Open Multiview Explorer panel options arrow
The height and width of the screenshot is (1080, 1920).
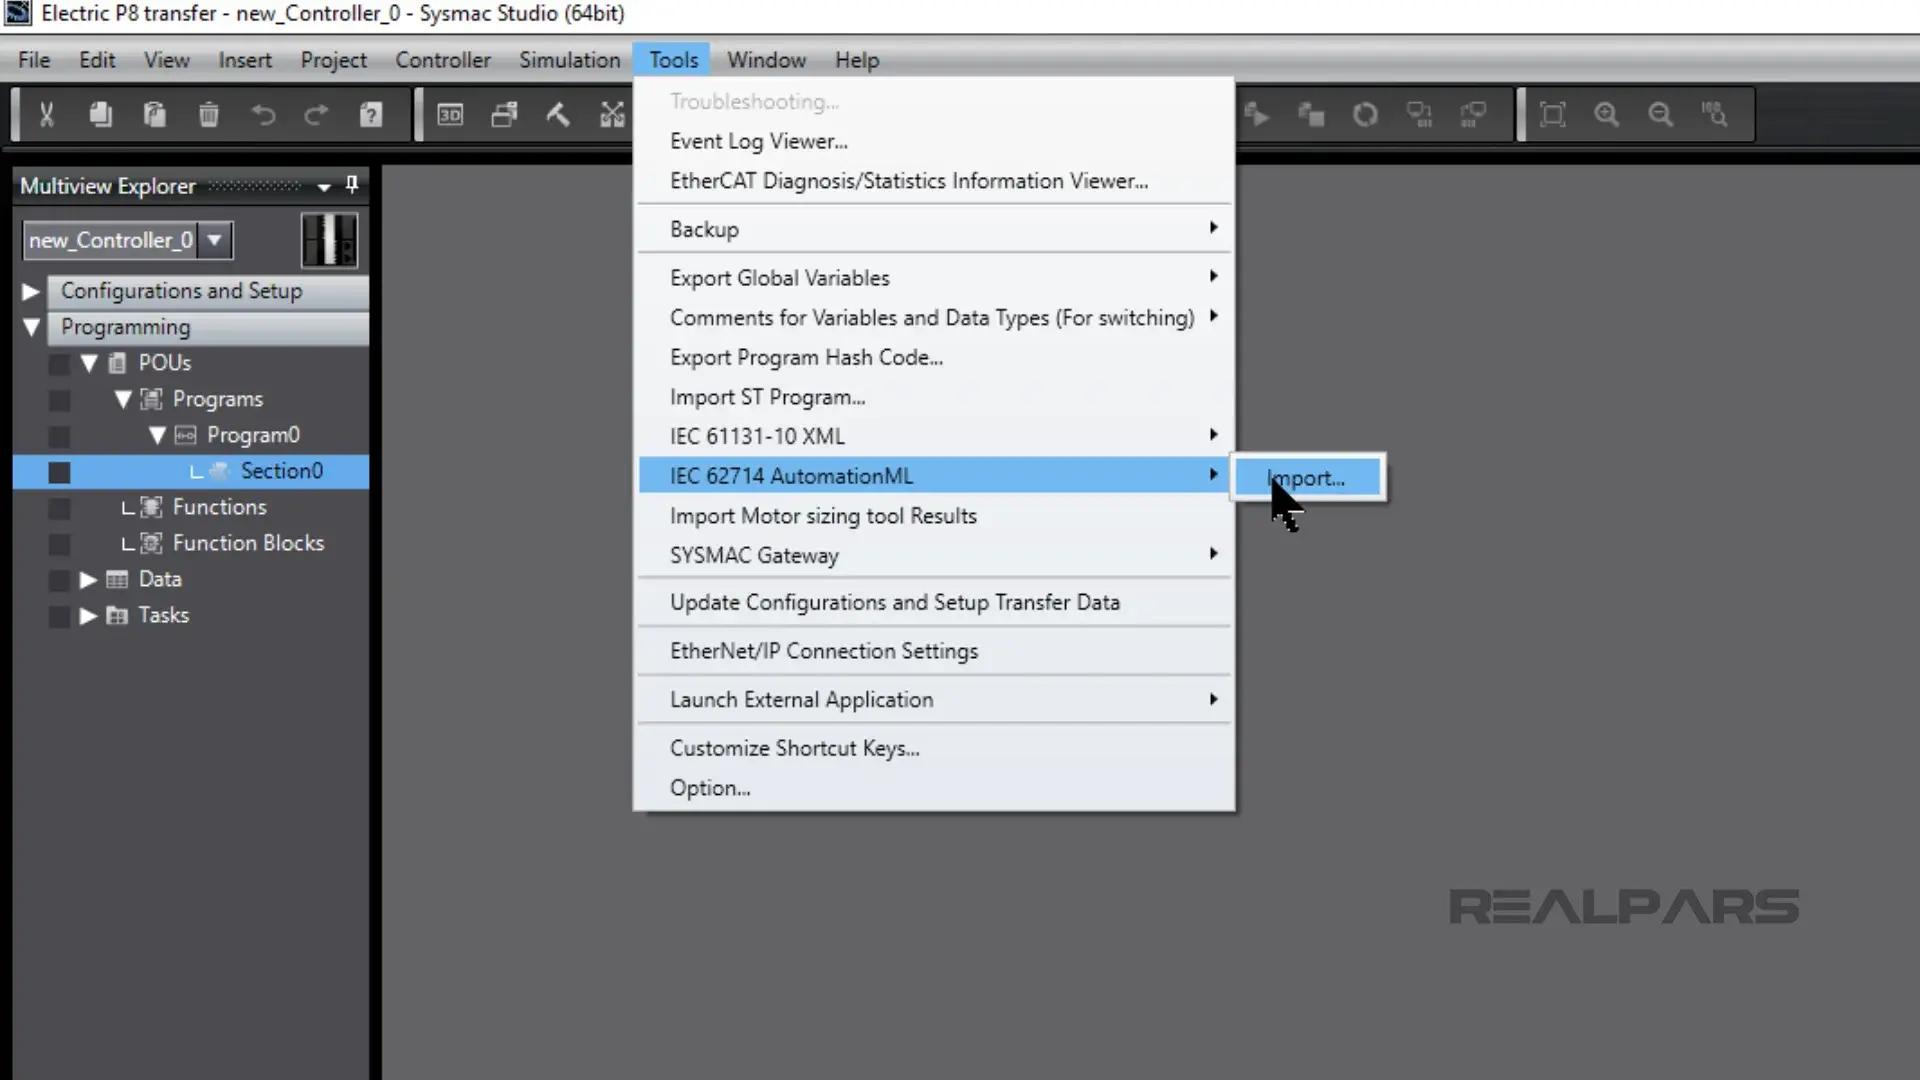coord(324,187)
